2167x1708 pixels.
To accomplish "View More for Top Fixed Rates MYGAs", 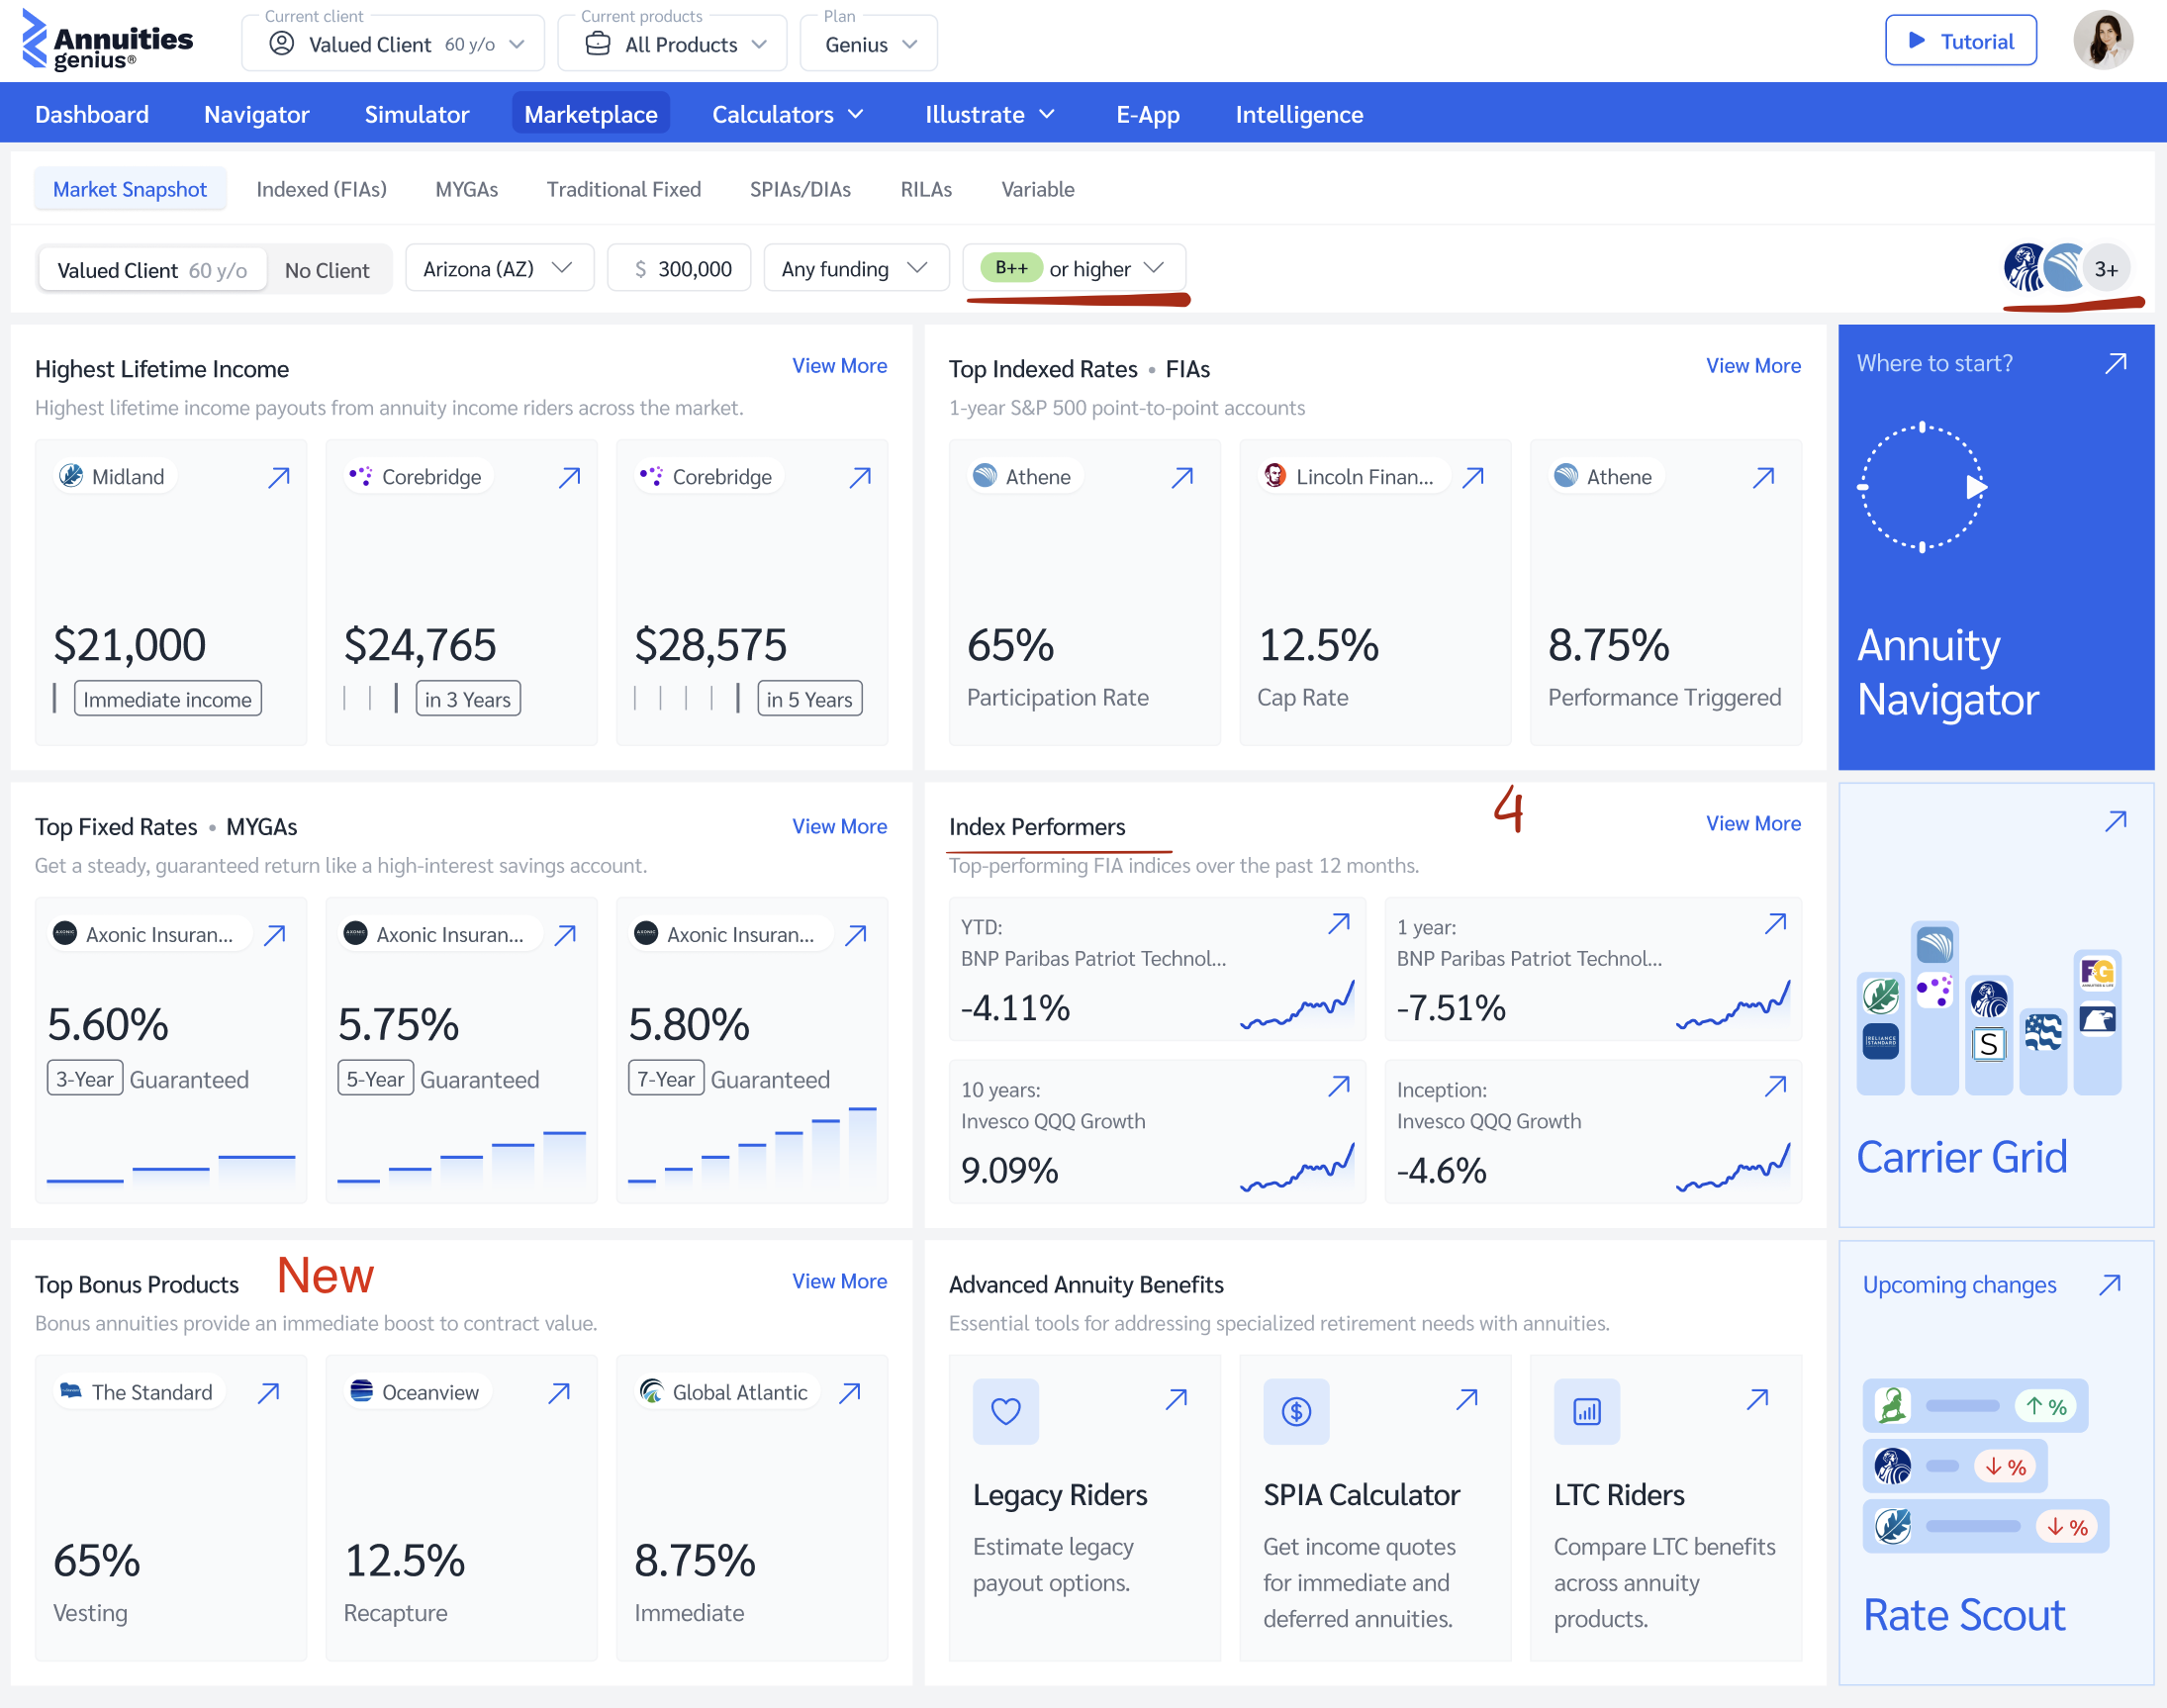I will click(x=840, y=826).
